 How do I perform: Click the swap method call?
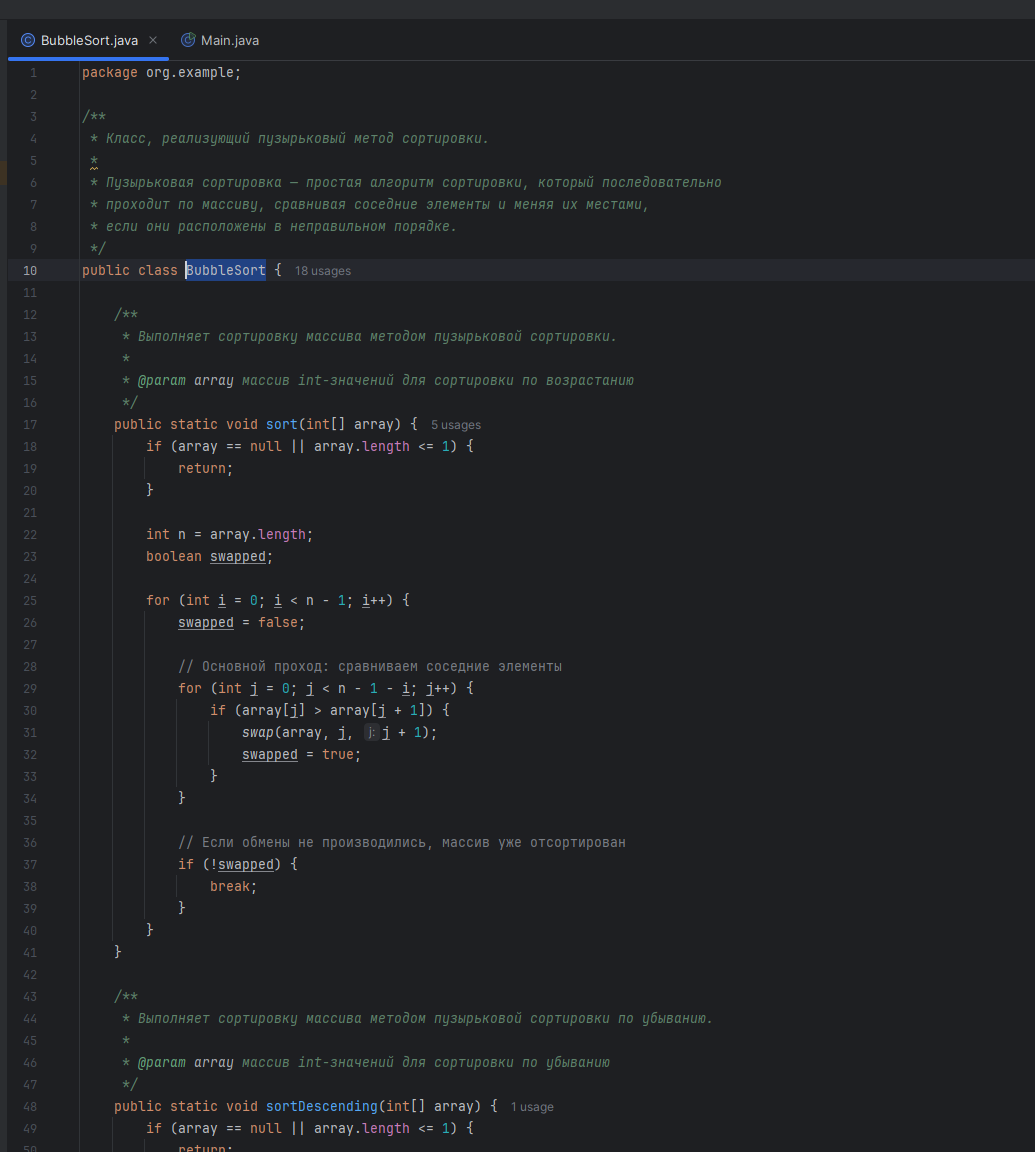tap(258, 732)
